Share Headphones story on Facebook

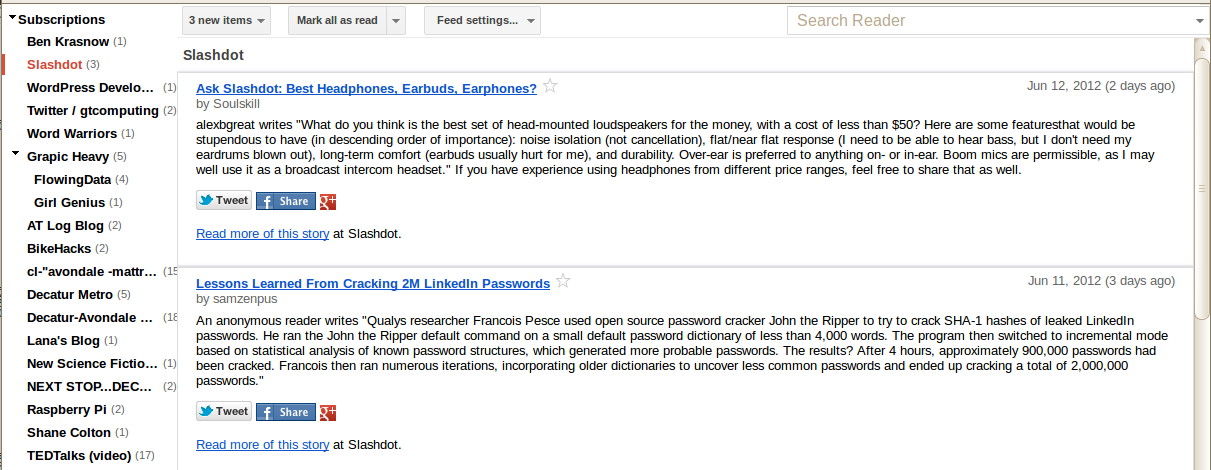coord(285,201)
